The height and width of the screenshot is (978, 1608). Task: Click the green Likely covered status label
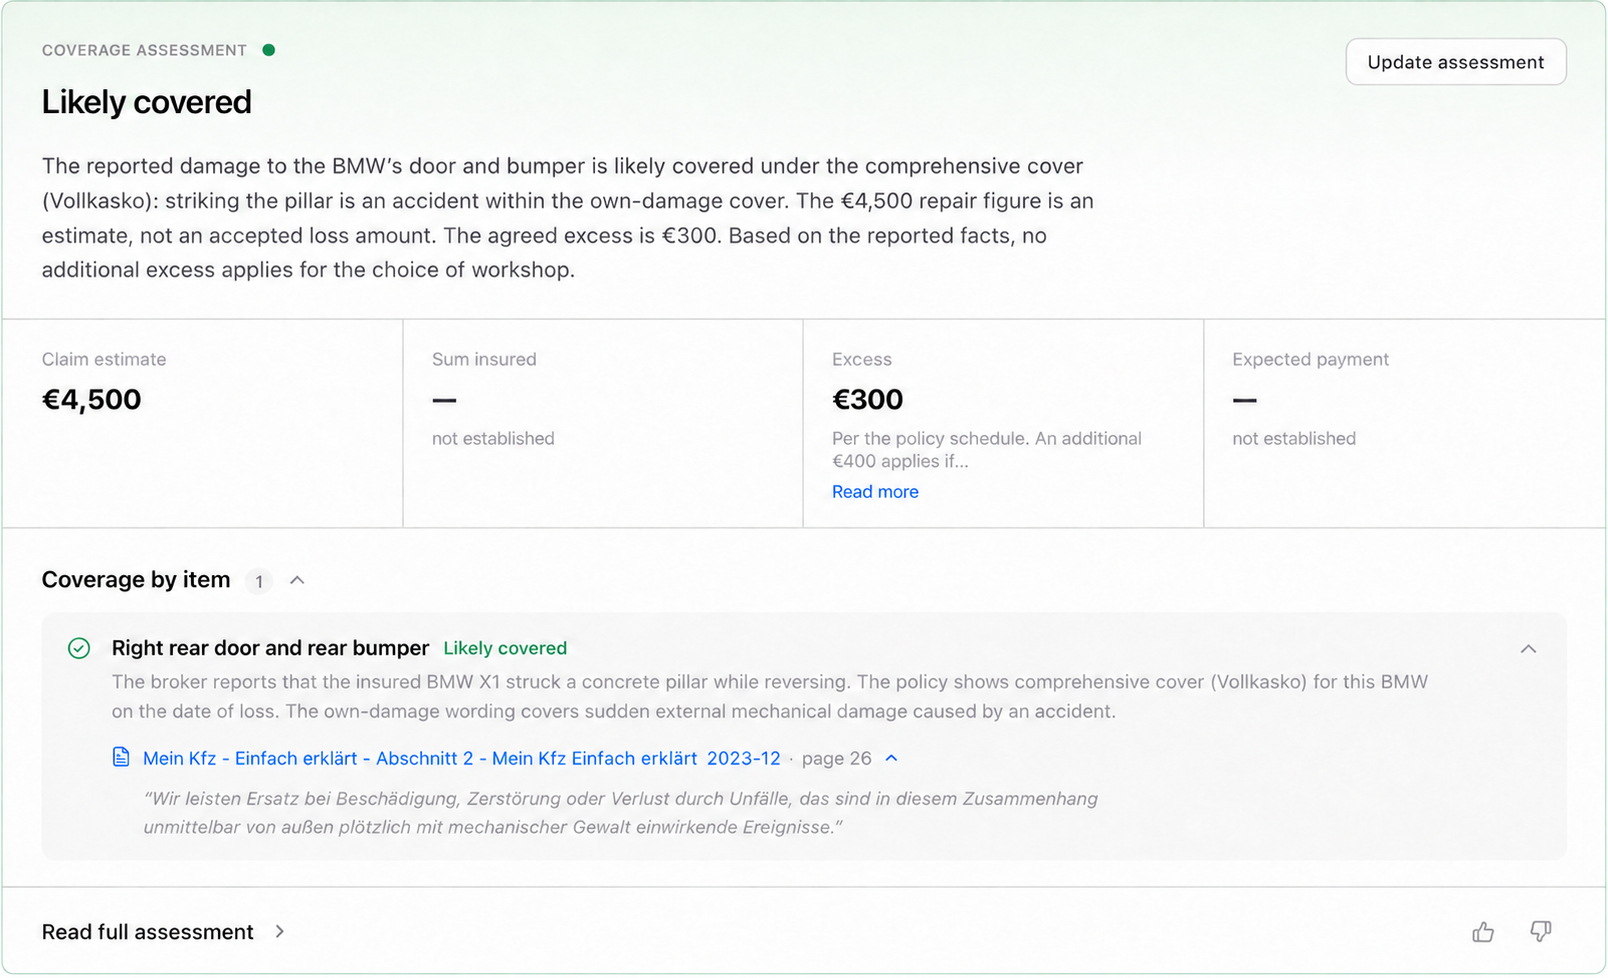pyautogui.click(x=505, y=648)
